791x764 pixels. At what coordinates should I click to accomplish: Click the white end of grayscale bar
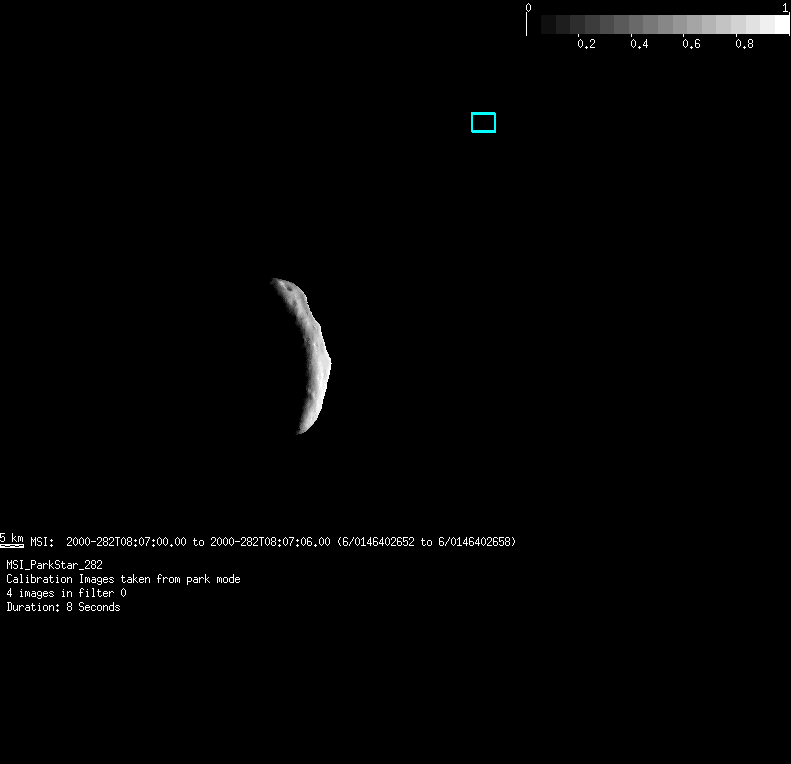780,25
